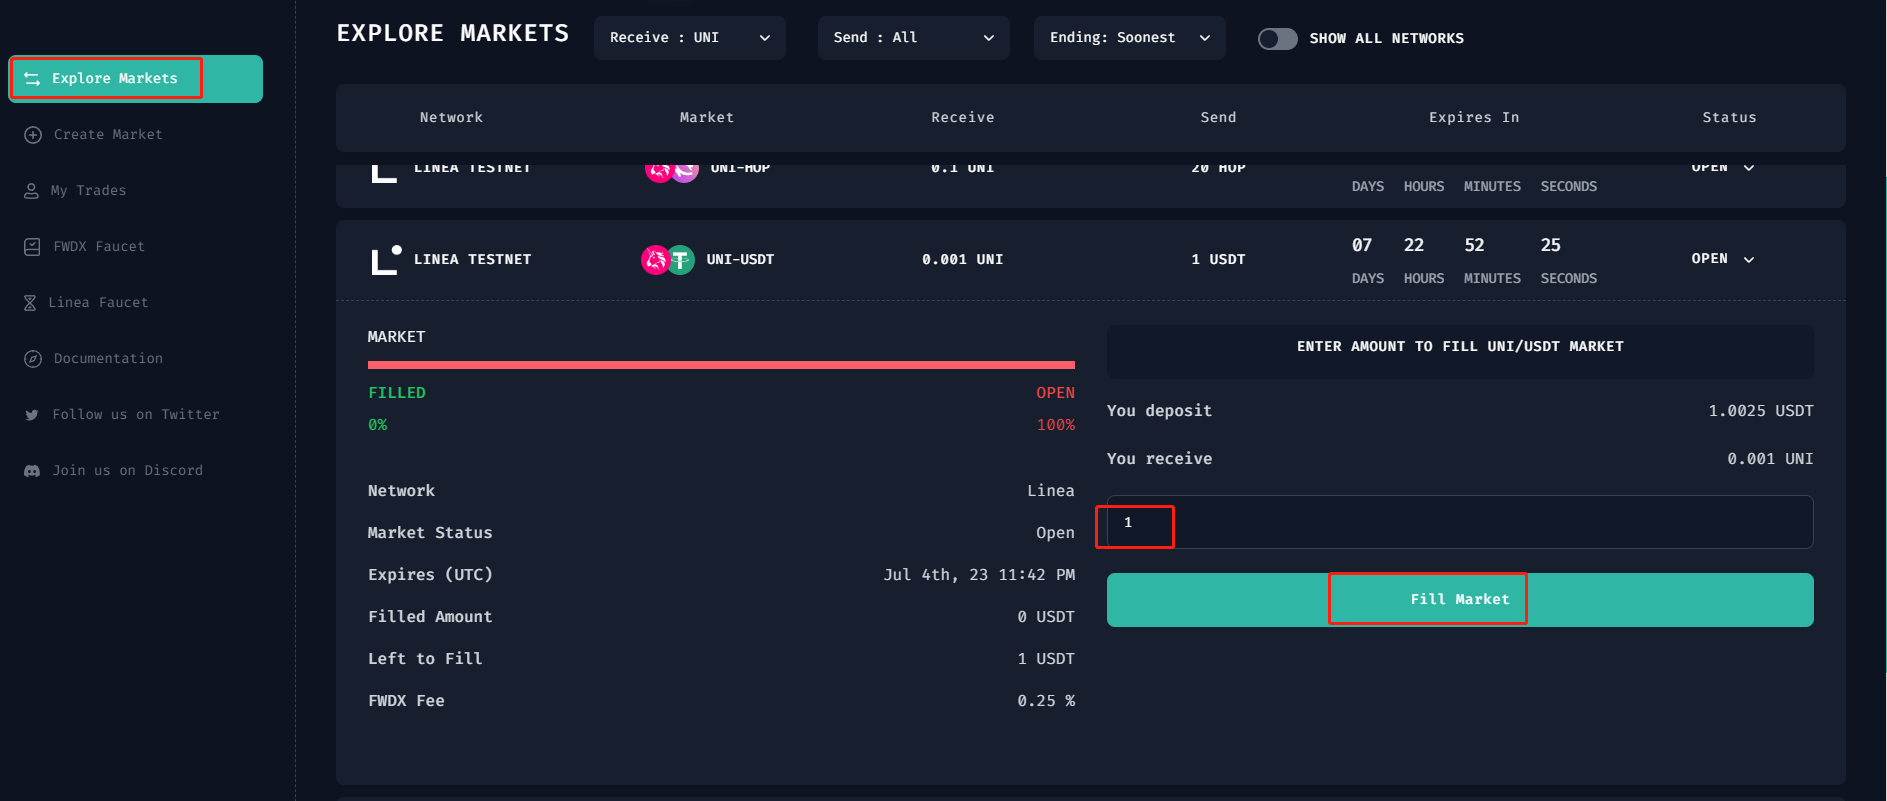Open the Ending: Soonest sort dropdown
This screenshot has height=801, width=1887.
click(x=1129, y=38)
